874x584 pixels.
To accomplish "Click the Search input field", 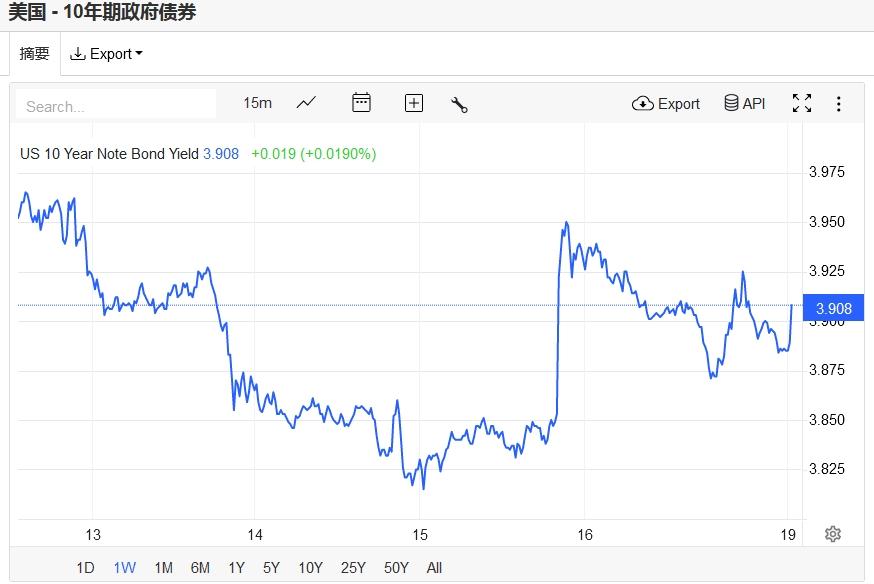I will point(116,105).
